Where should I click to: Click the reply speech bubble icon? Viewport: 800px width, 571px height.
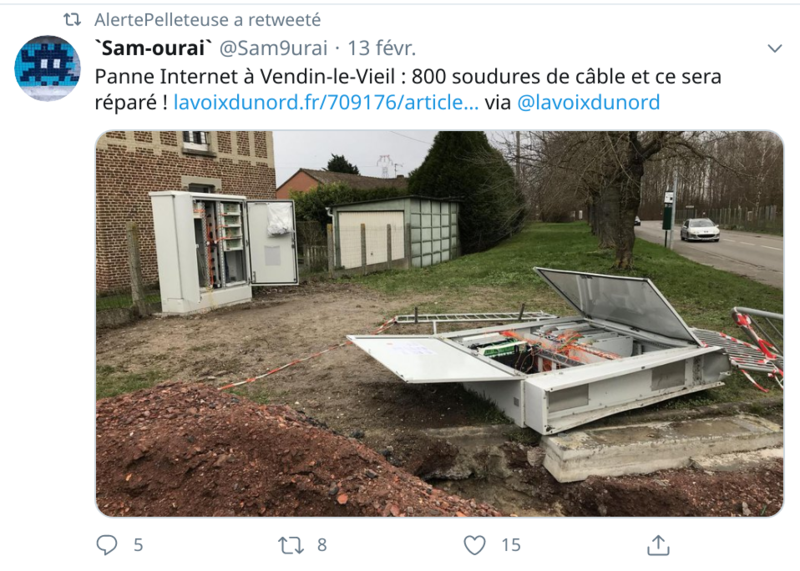(107, 544)
